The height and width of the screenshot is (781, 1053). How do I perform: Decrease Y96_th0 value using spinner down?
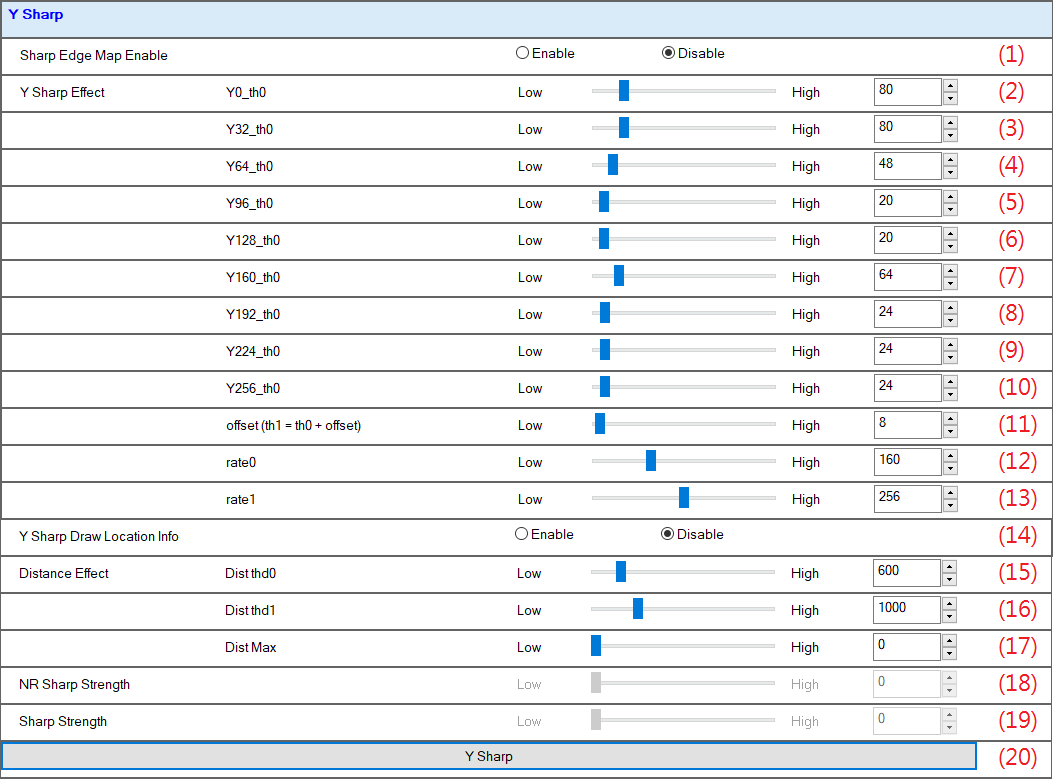coord(950,210)
